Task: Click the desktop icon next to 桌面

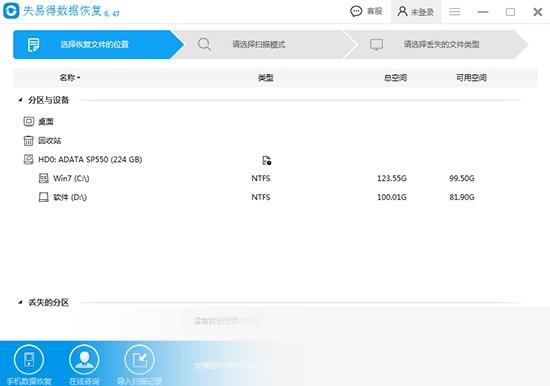Action: tap(28, 122)
